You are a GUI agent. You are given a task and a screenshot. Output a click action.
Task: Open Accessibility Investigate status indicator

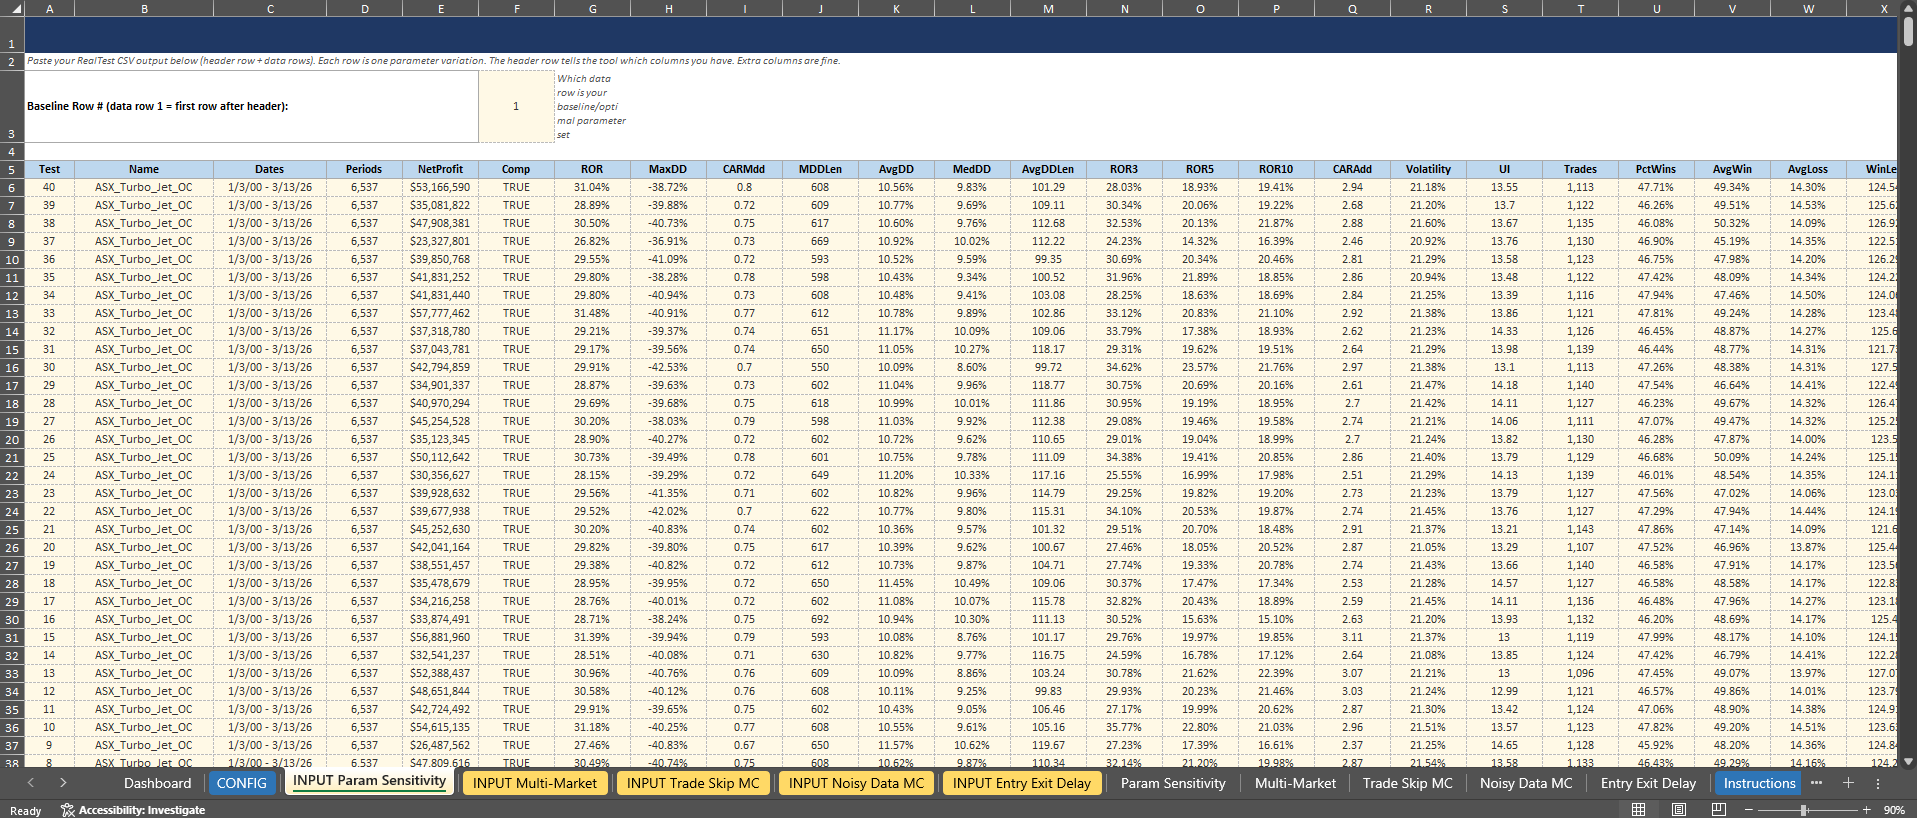(132, 810)
